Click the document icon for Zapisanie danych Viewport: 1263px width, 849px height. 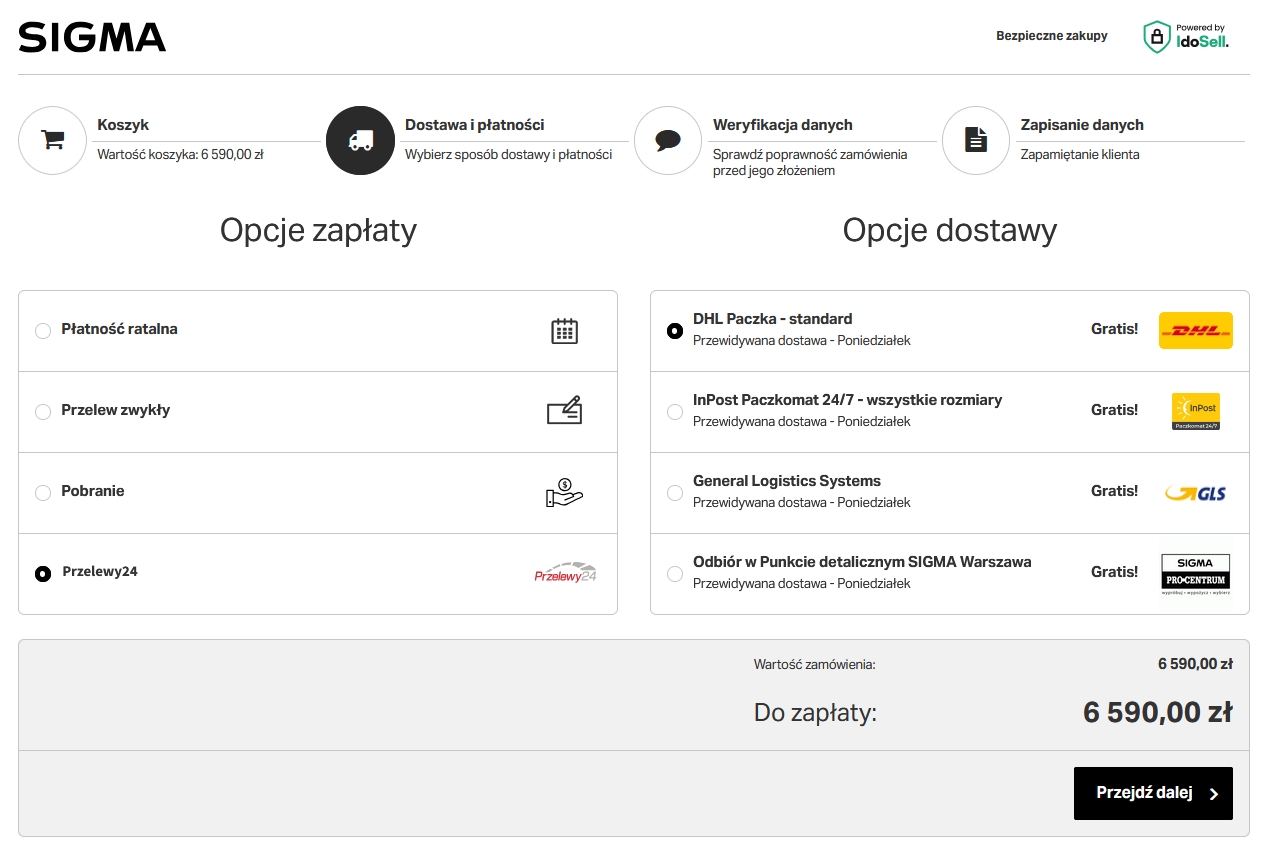click(x=976, y=140)
